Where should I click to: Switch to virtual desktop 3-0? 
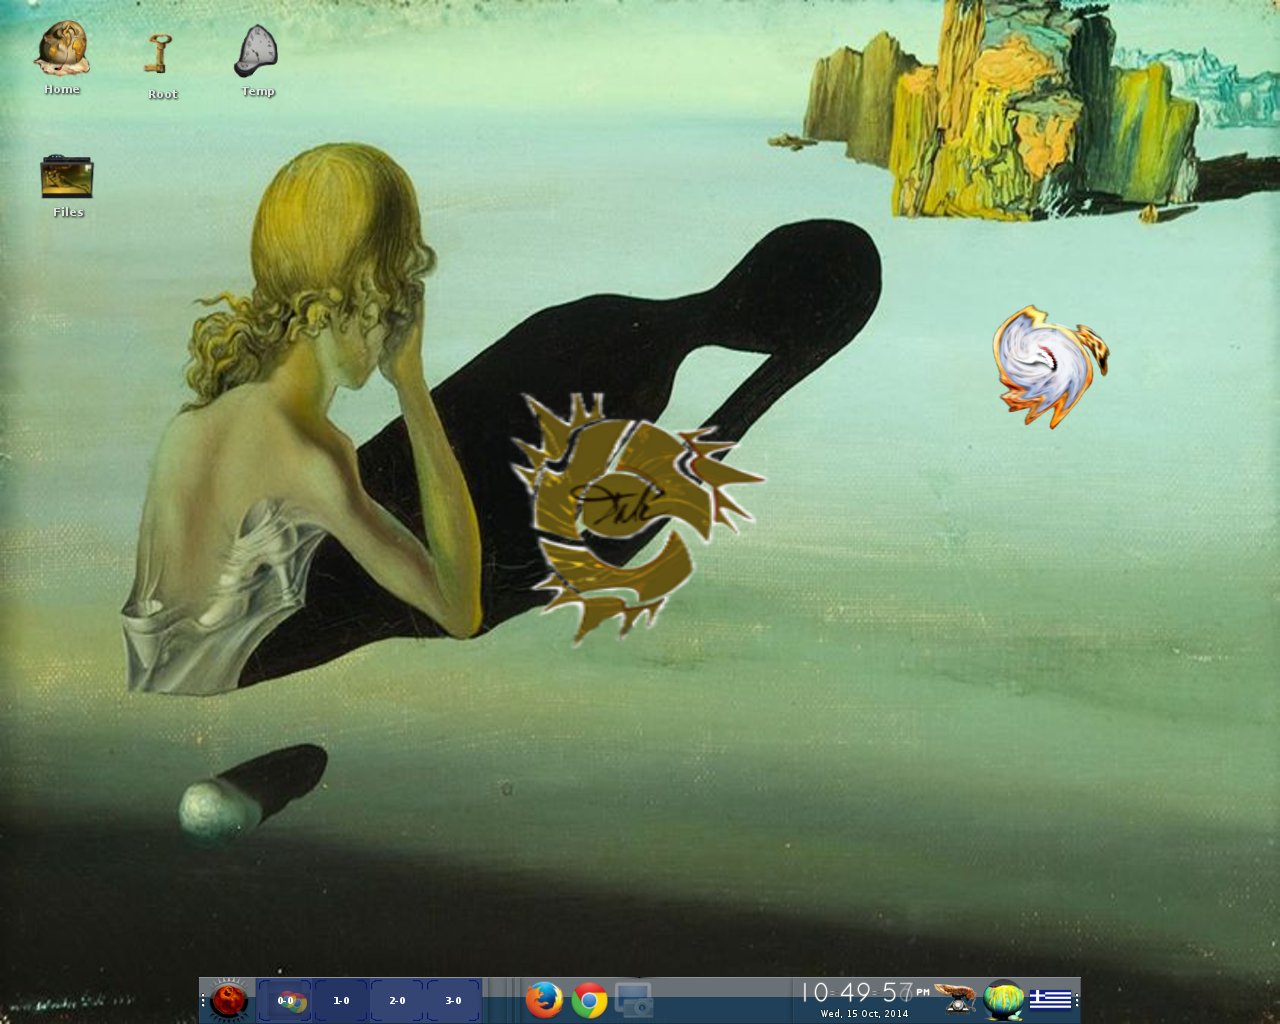(x=453, y=1000)
